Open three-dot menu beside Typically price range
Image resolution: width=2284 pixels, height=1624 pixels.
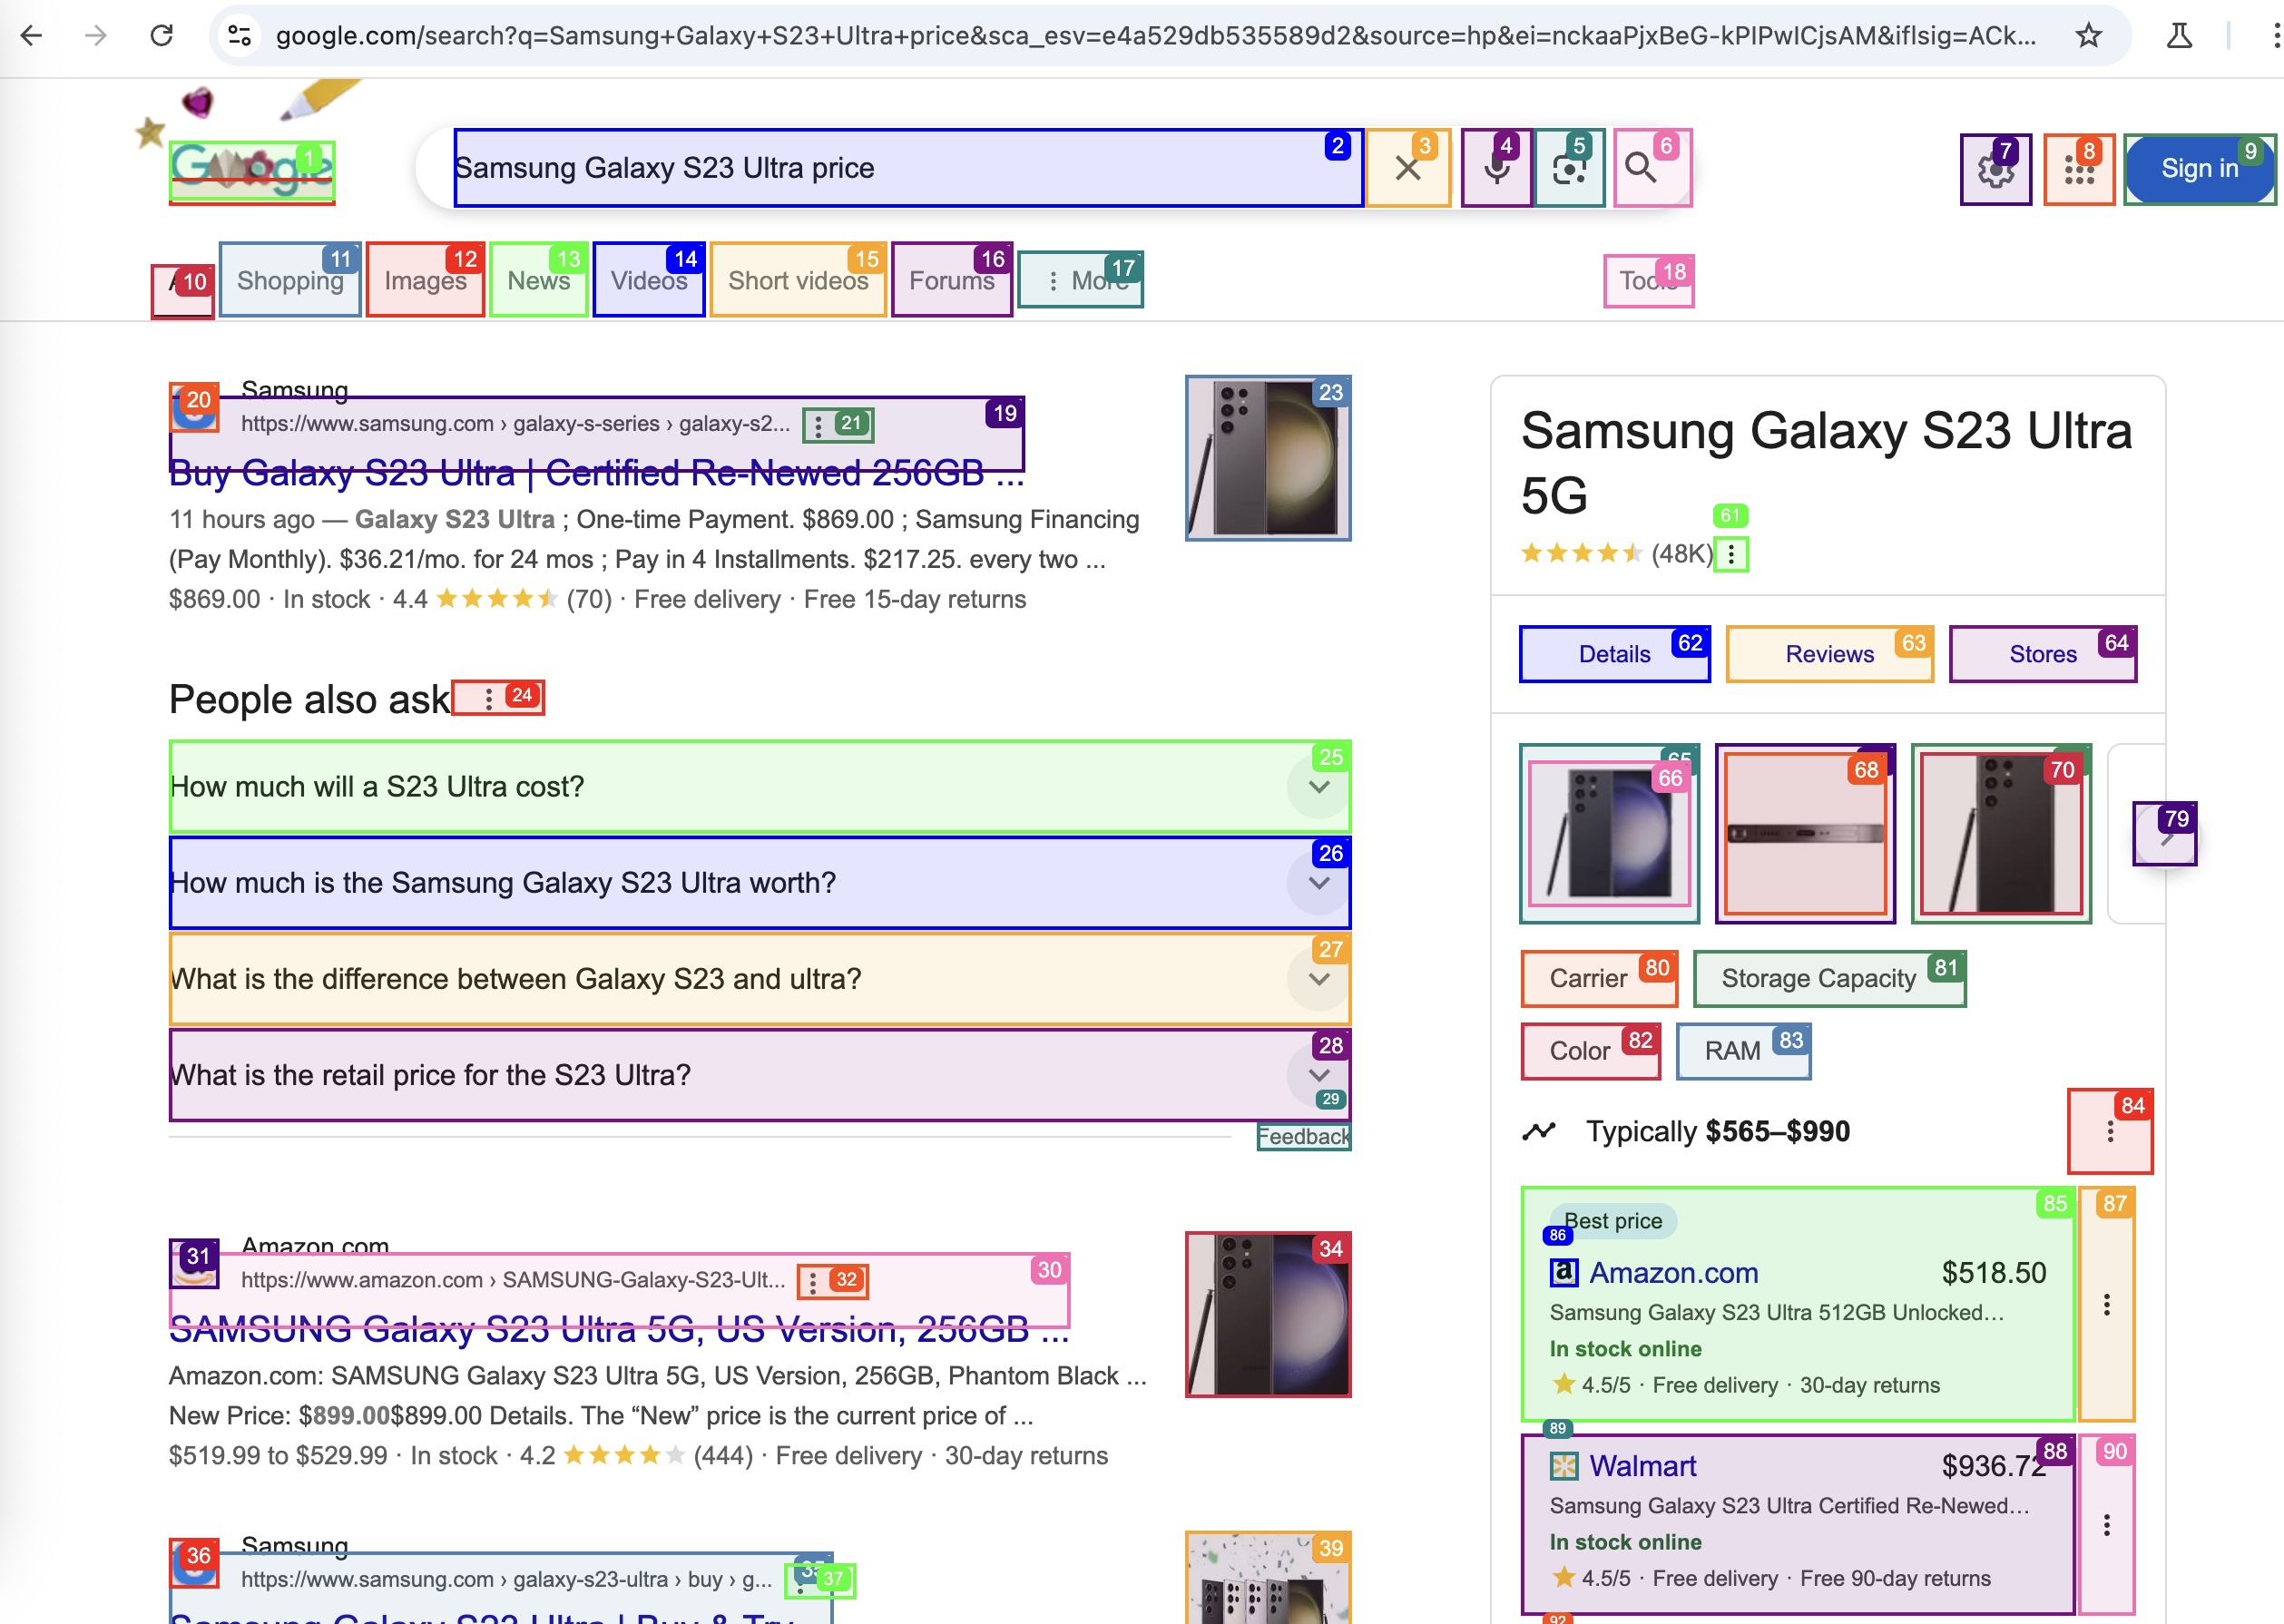(2110, 1131)
